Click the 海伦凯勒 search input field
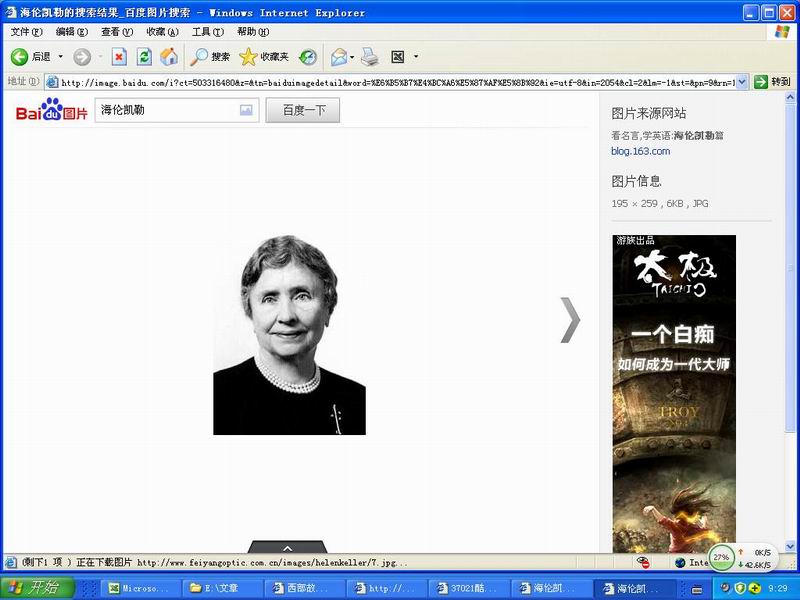800x600 pixels. (x=165, y=111)
